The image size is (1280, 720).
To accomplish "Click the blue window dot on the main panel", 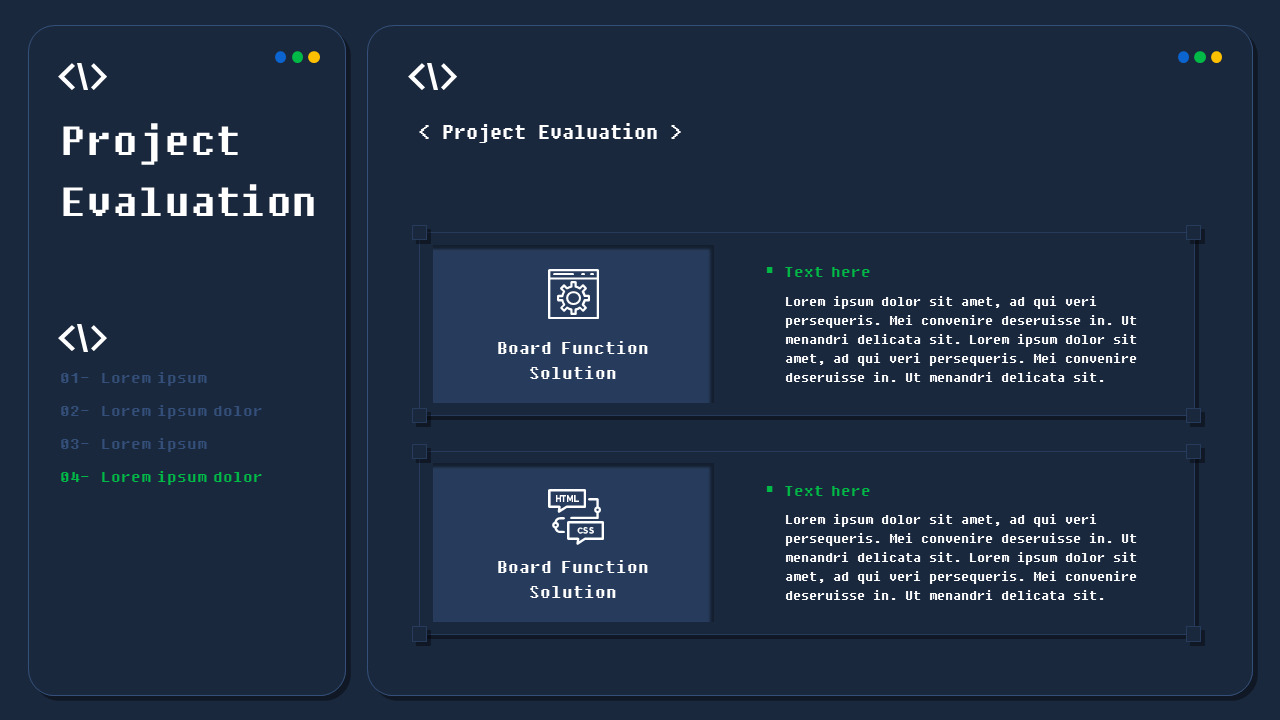I will coord(1183,57).
